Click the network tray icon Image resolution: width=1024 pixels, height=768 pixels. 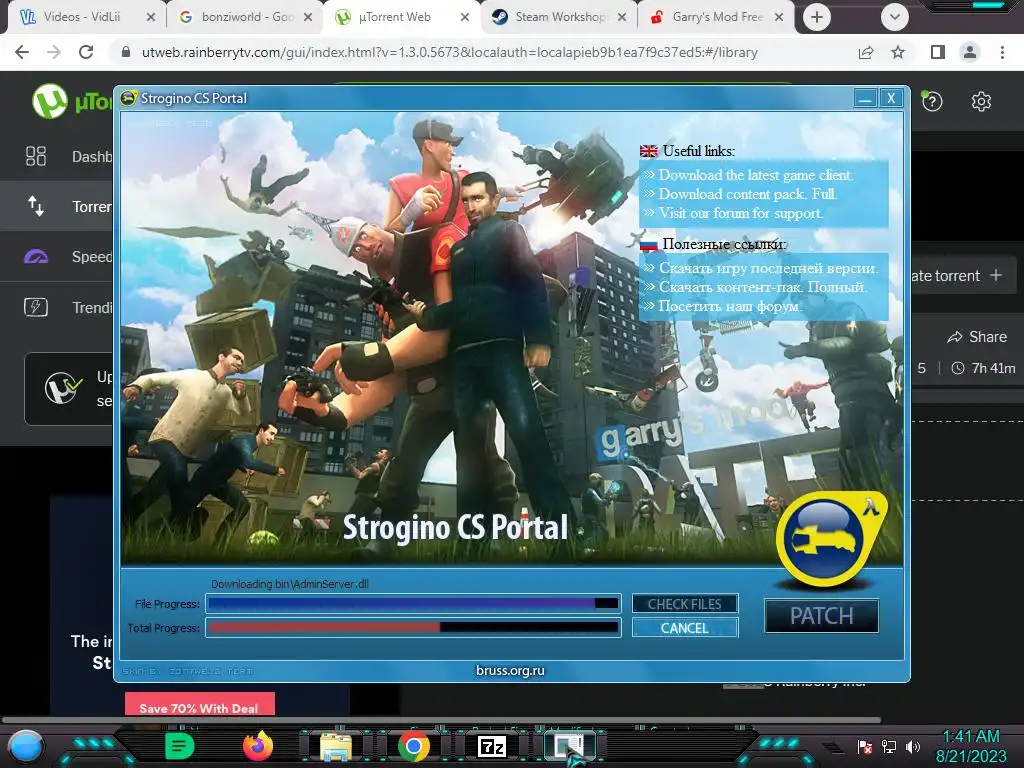coord(889,746)
